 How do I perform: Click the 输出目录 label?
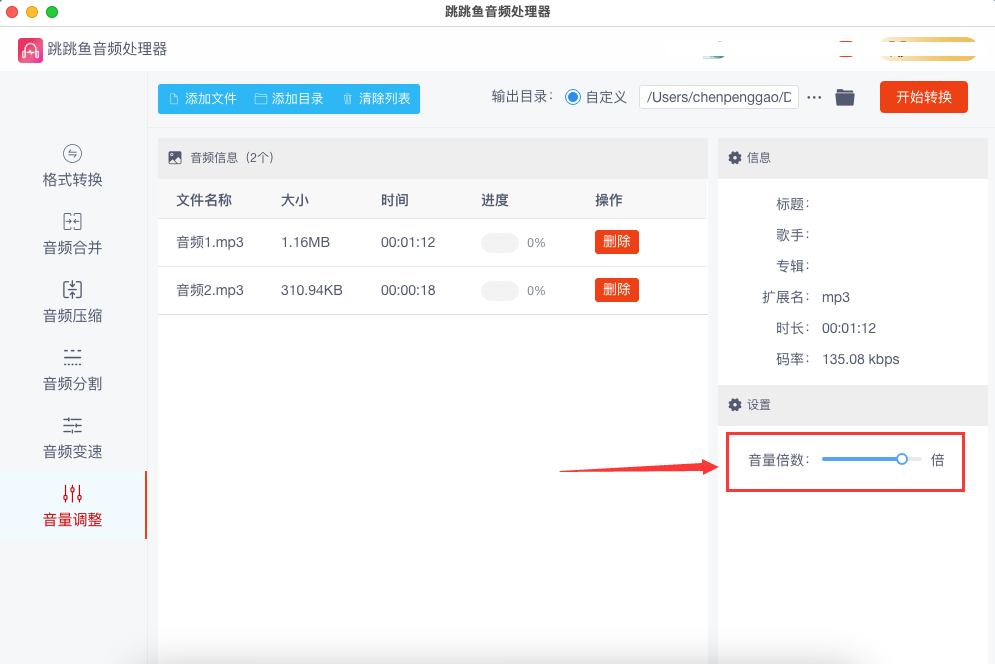pos(522,96)
